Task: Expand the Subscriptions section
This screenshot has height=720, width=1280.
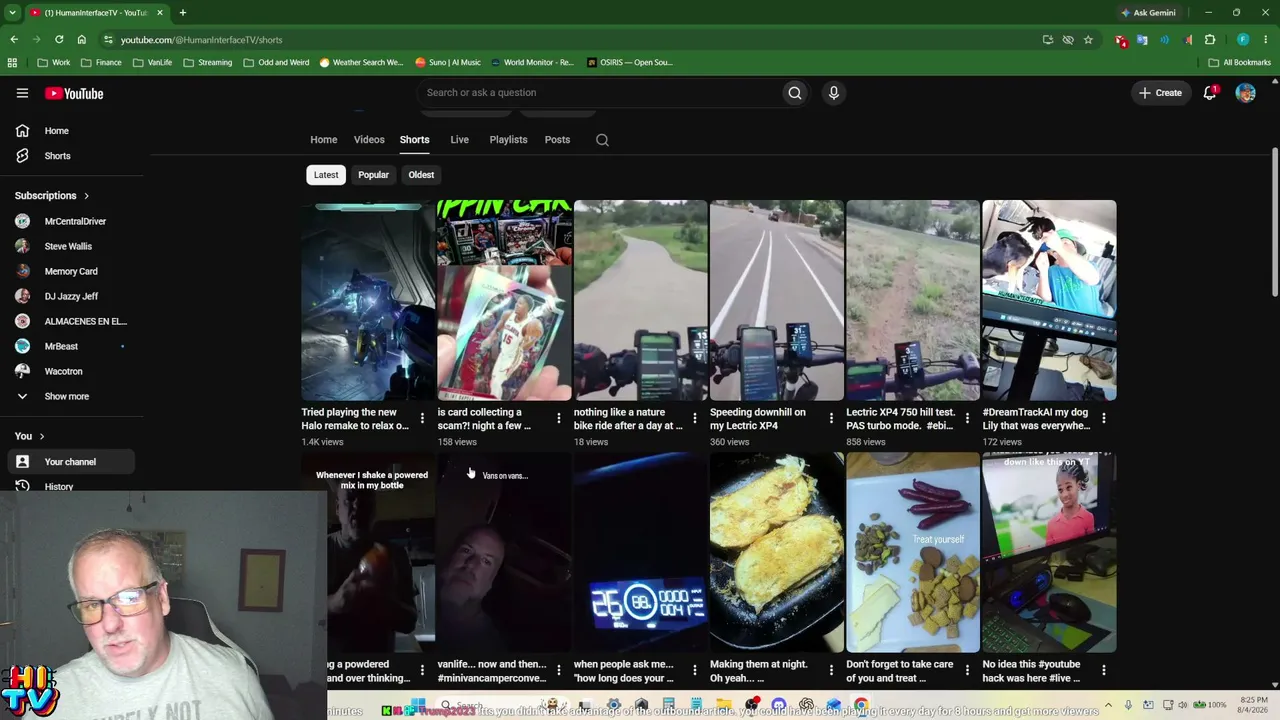Action: 52,196
